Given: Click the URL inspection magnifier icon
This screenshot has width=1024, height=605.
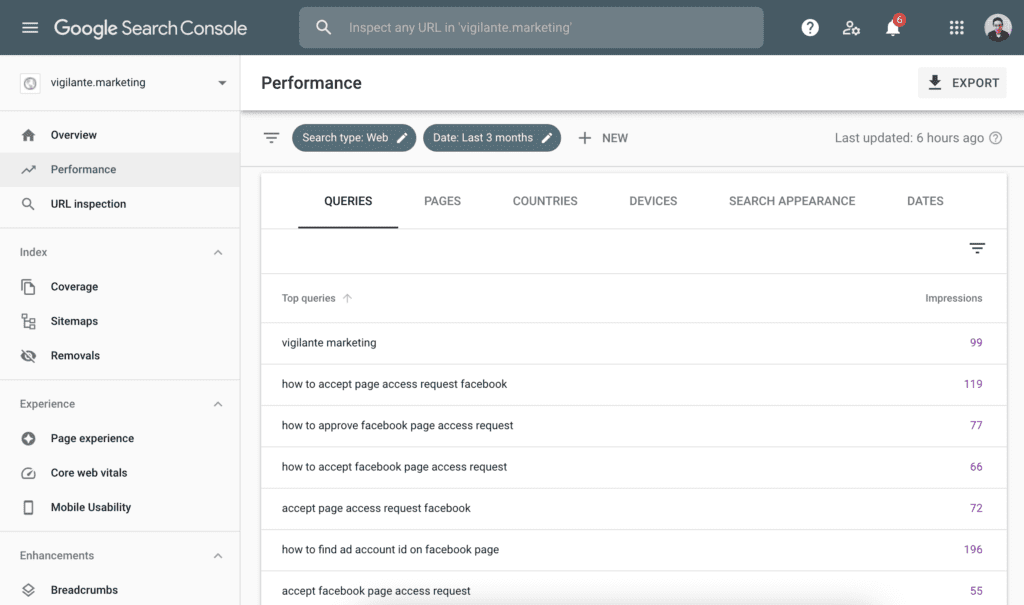Looking at the screenshot, I should (x=28, y=204).
